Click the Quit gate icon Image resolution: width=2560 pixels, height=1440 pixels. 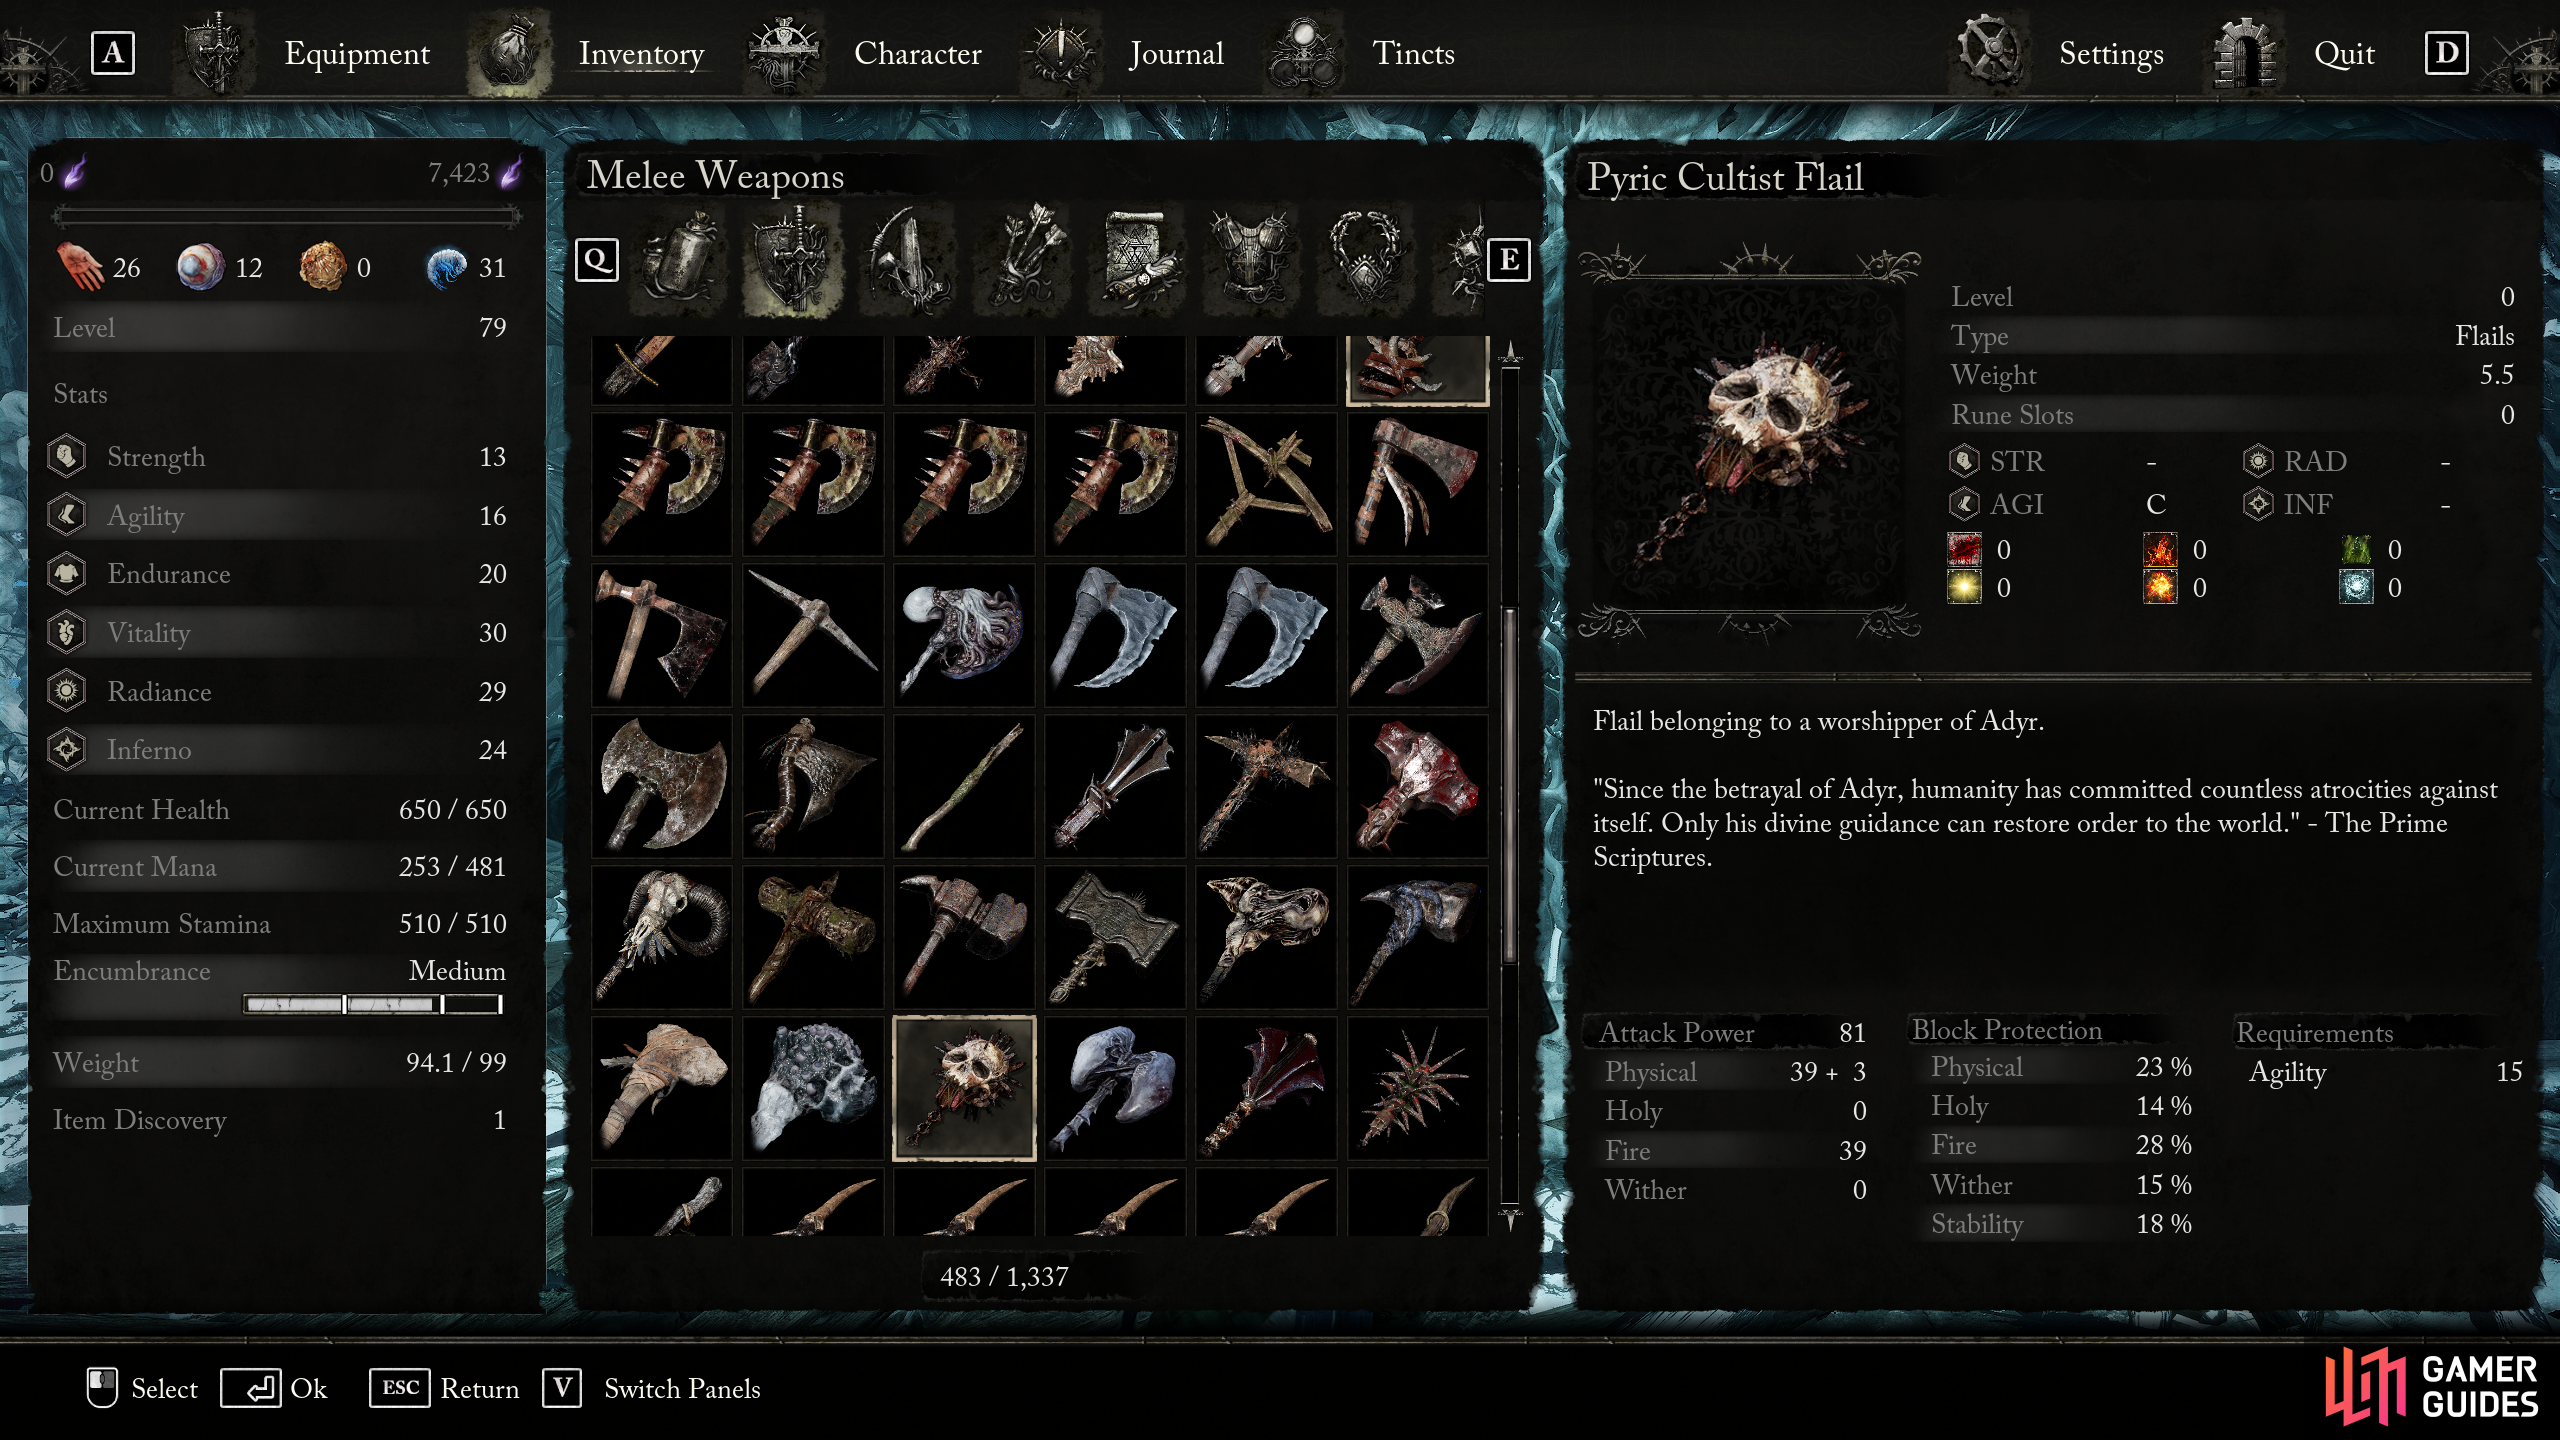2244,53
